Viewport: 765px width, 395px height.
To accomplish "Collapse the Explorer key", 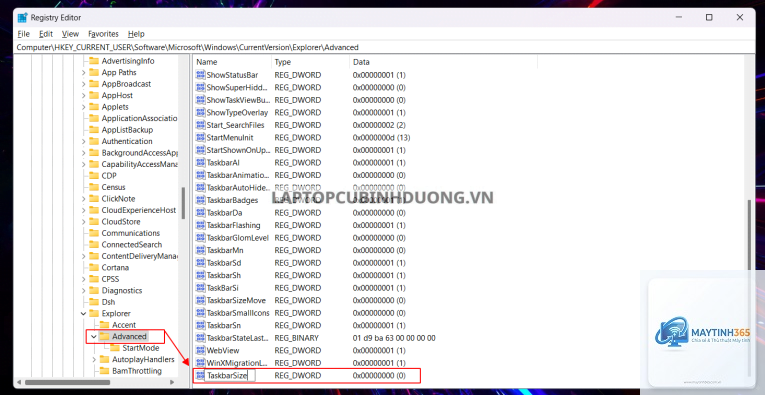I will 83,314.
